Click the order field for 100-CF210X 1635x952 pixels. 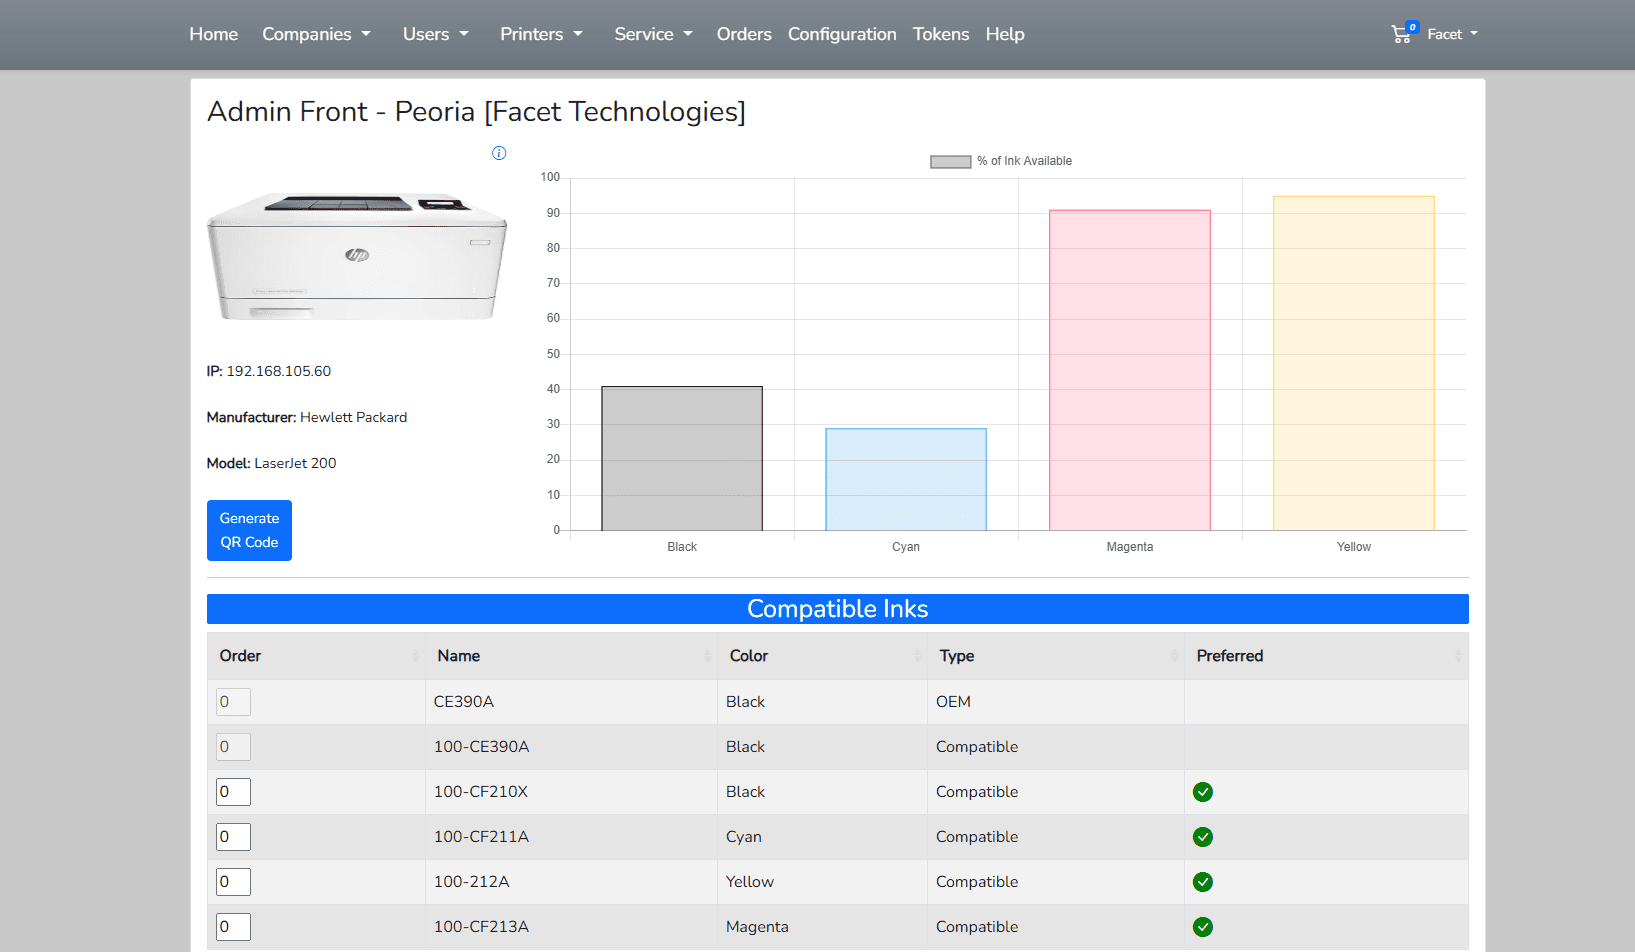[233, 792]
